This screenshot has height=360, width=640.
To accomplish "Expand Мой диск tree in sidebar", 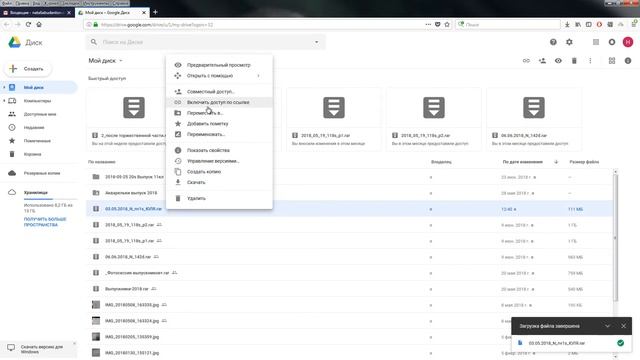I will [x=4, y=87].
